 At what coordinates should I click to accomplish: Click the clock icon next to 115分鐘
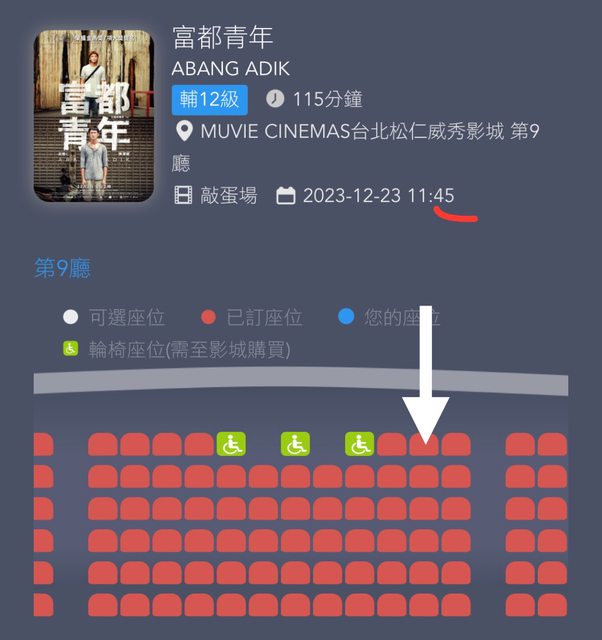275,99
